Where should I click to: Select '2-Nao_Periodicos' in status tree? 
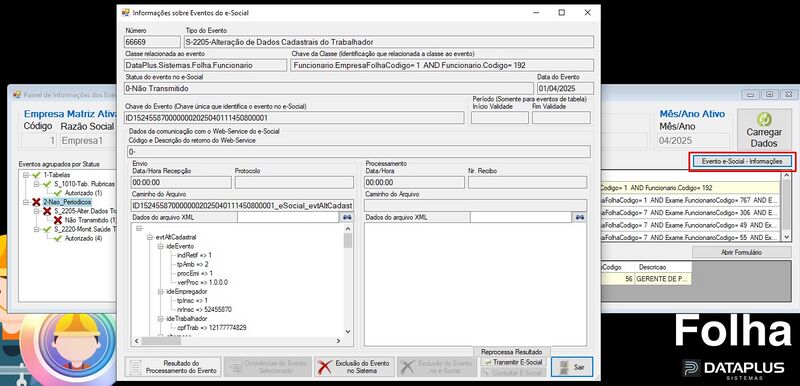tap(67, 202)
